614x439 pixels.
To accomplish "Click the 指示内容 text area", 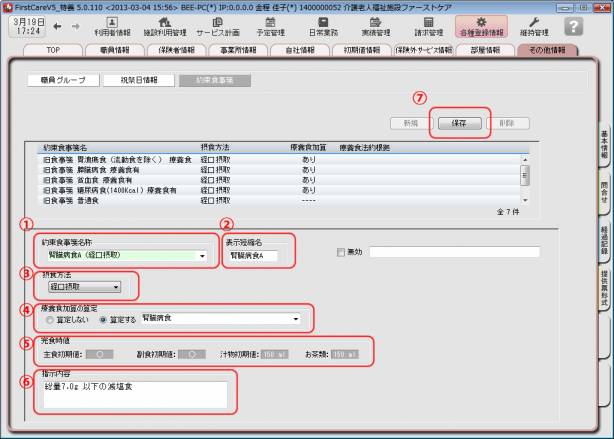I will 135,395.
